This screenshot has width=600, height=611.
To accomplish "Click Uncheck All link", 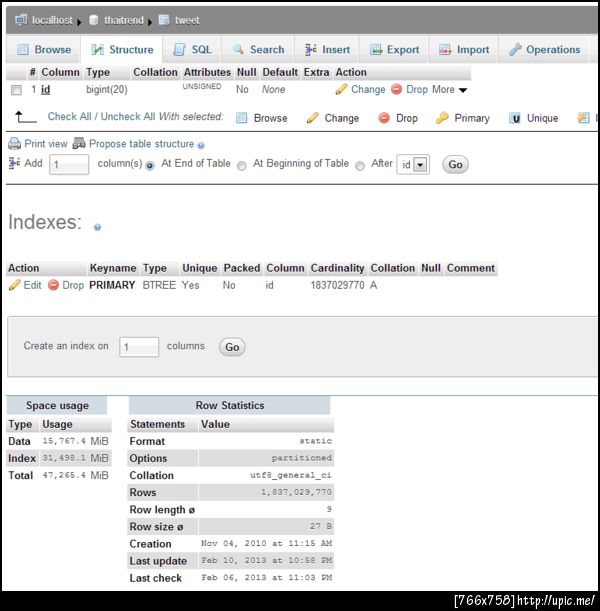I will coord(128,117).
